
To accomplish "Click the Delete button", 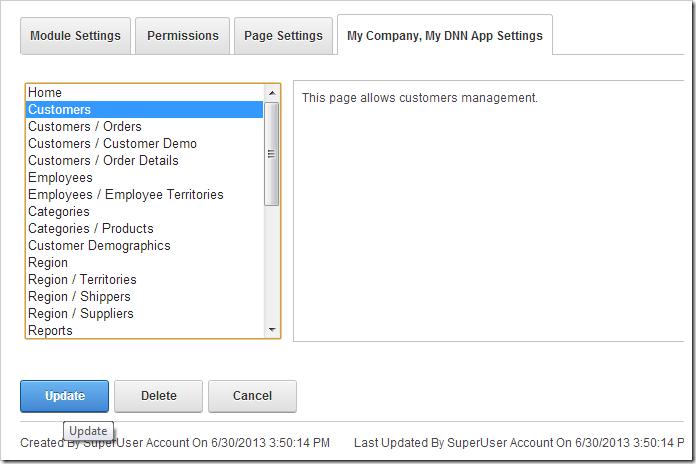I will tap(158, 396).
